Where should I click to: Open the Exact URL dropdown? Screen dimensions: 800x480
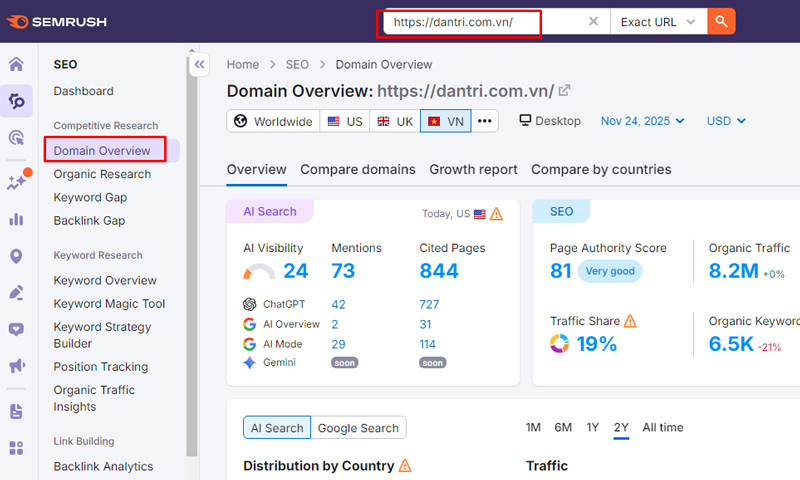[657, 22]
